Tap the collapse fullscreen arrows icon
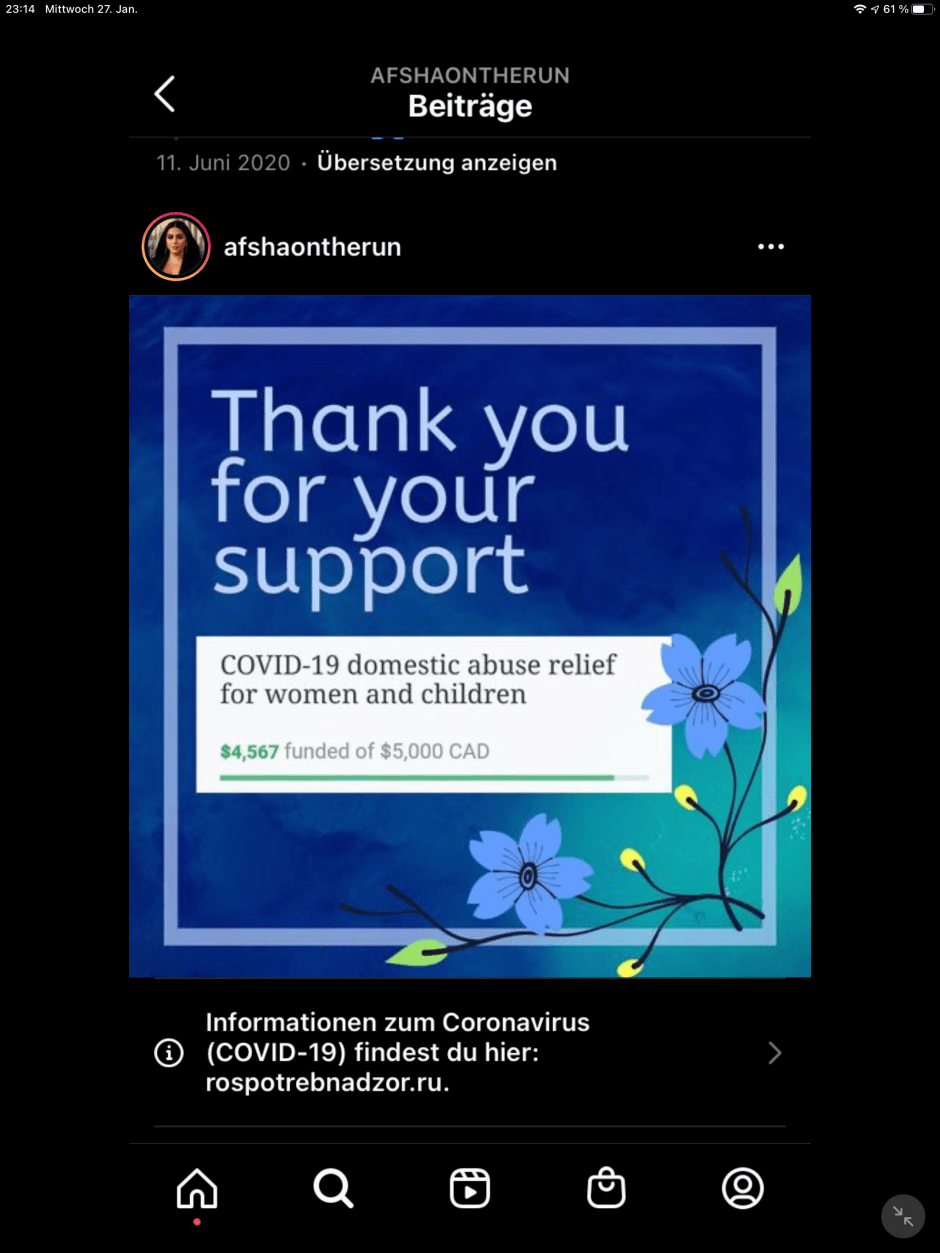The width and height of the screenshot is (940, 1253). (904, 1216)
